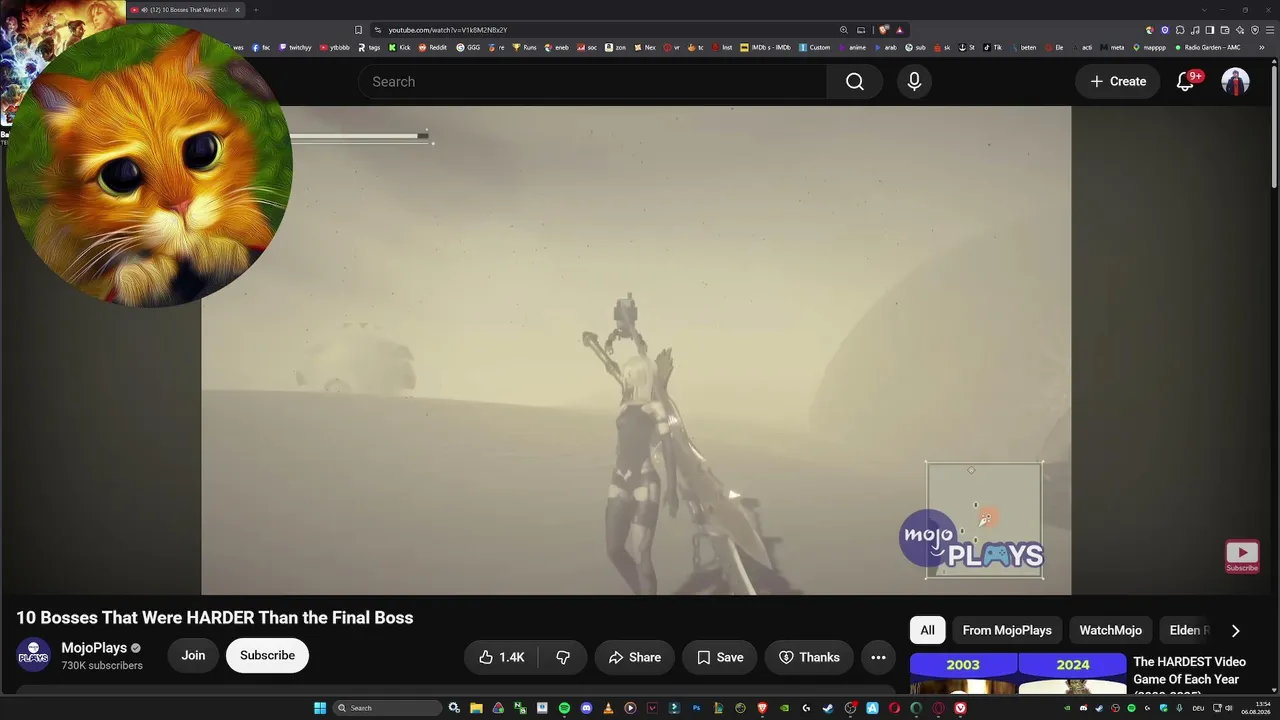
Task: Open the HARDEST Video Game recommended thumbnail
Action: [x=1018, y=674]
